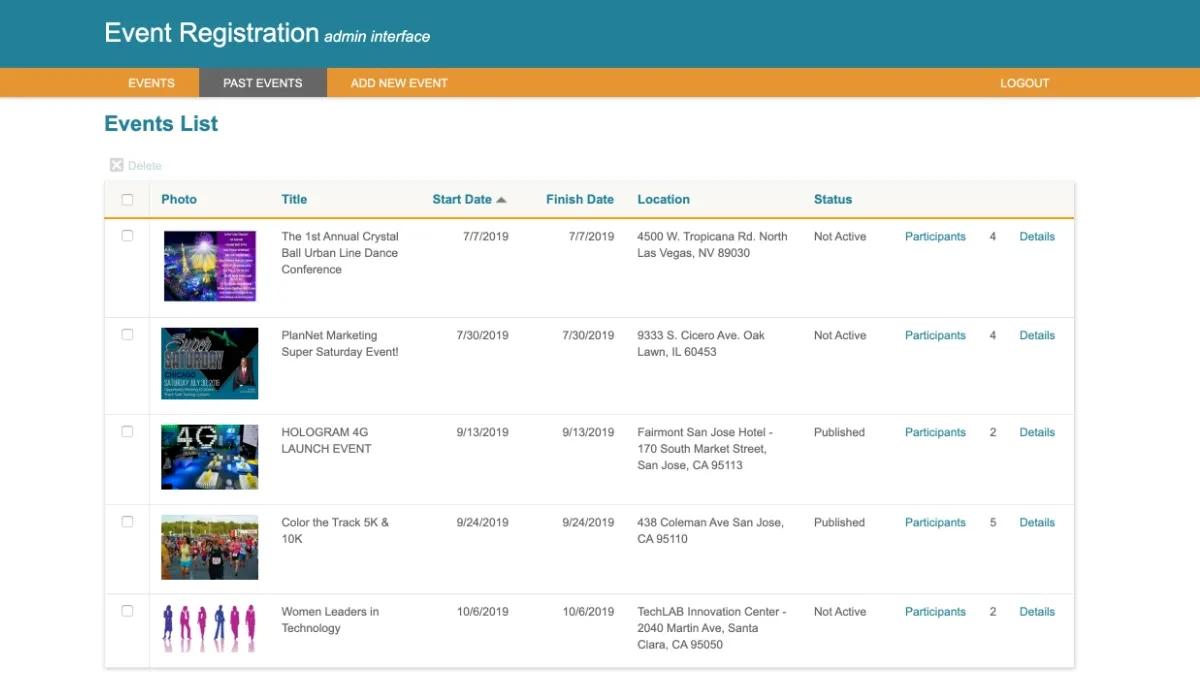Click the Start Date sort arrow
The image size is (1200, 675).
(502, 200)
